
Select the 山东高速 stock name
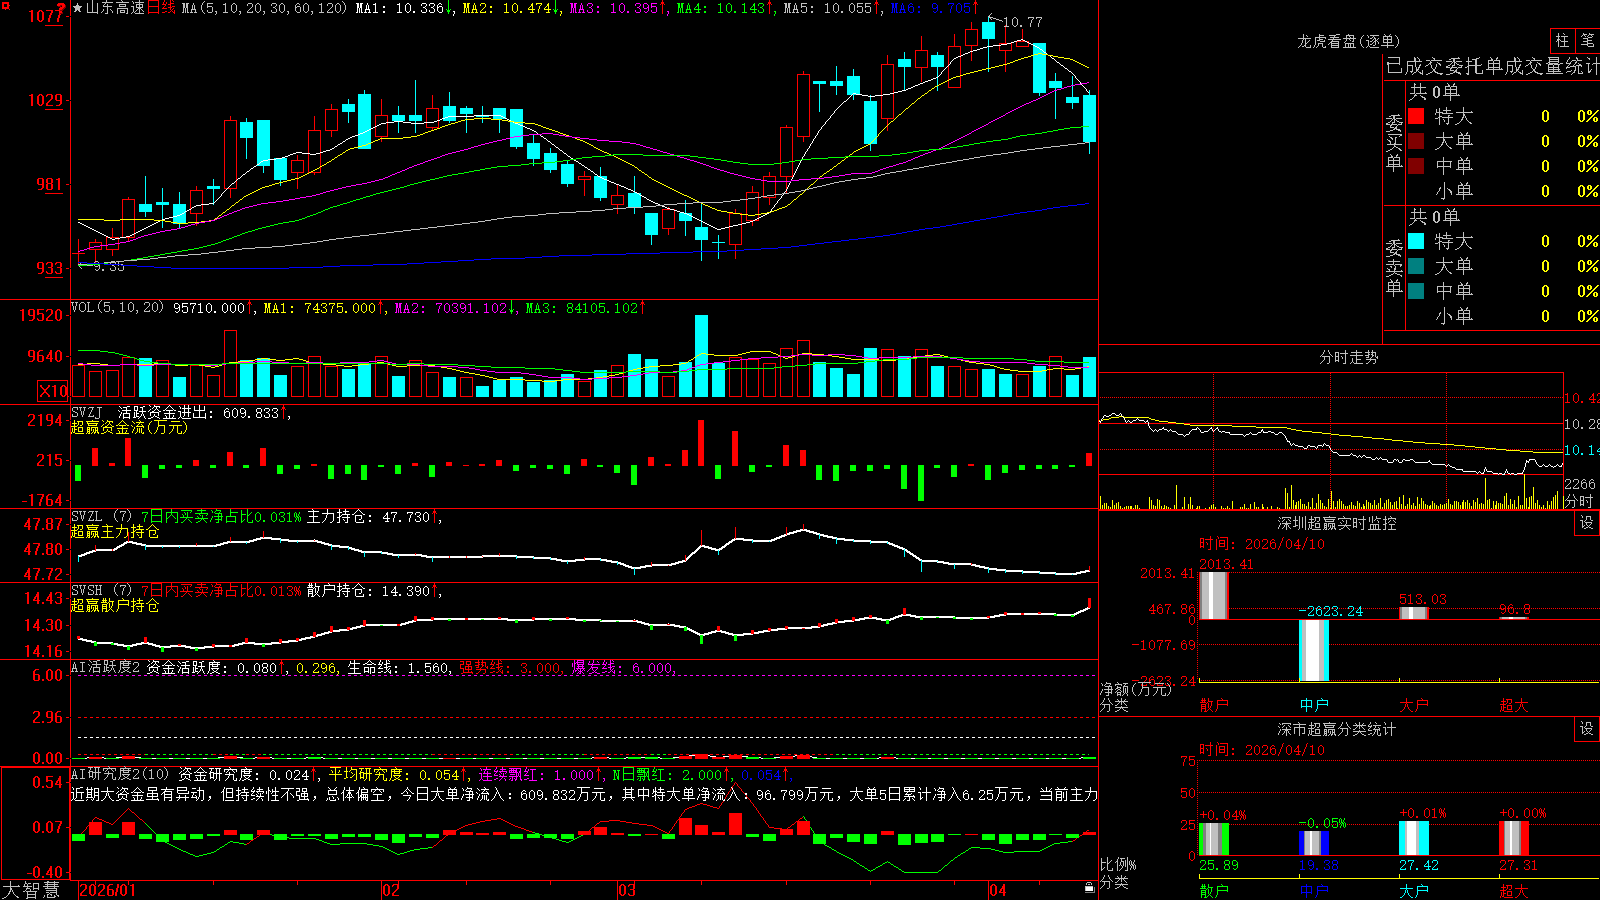coord(115,8)
